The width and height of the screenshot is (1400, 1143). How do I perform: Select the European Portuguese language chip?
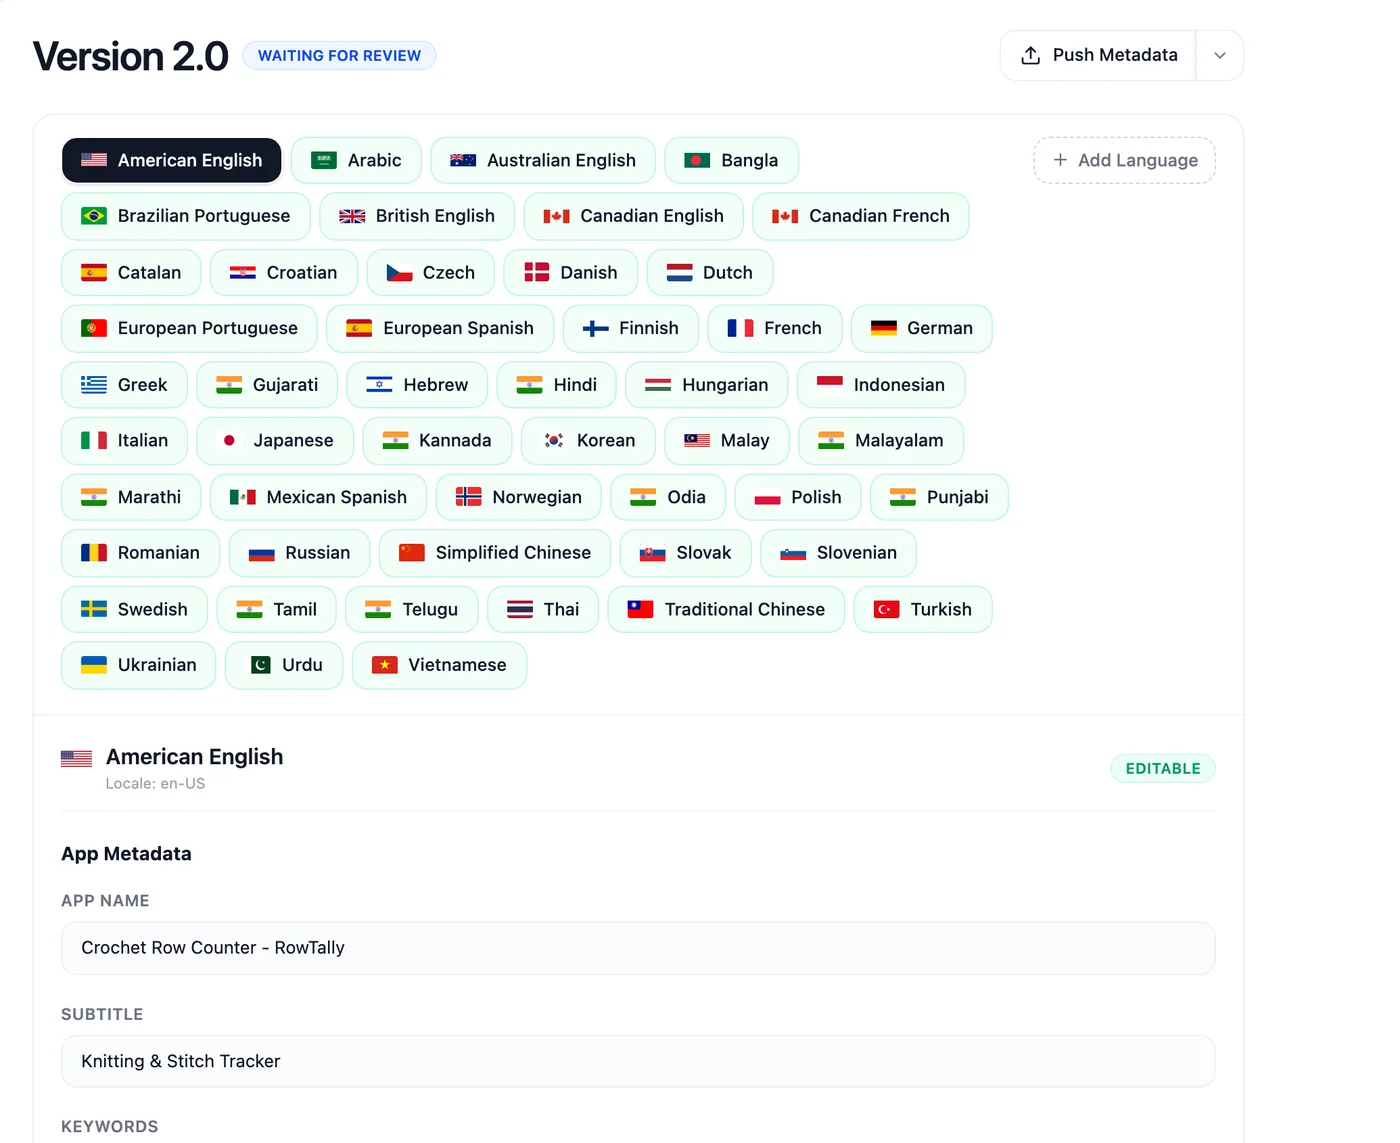[189, 328]
